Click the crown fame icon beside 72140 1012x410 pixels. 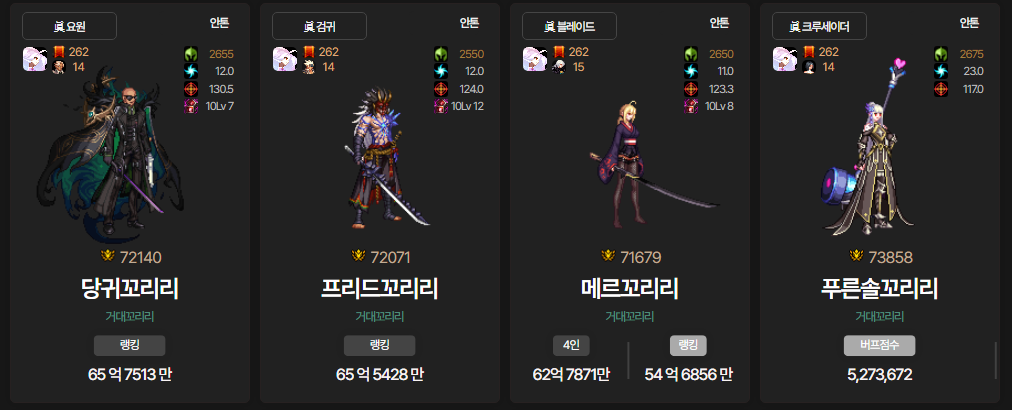[x=108, y=256]
